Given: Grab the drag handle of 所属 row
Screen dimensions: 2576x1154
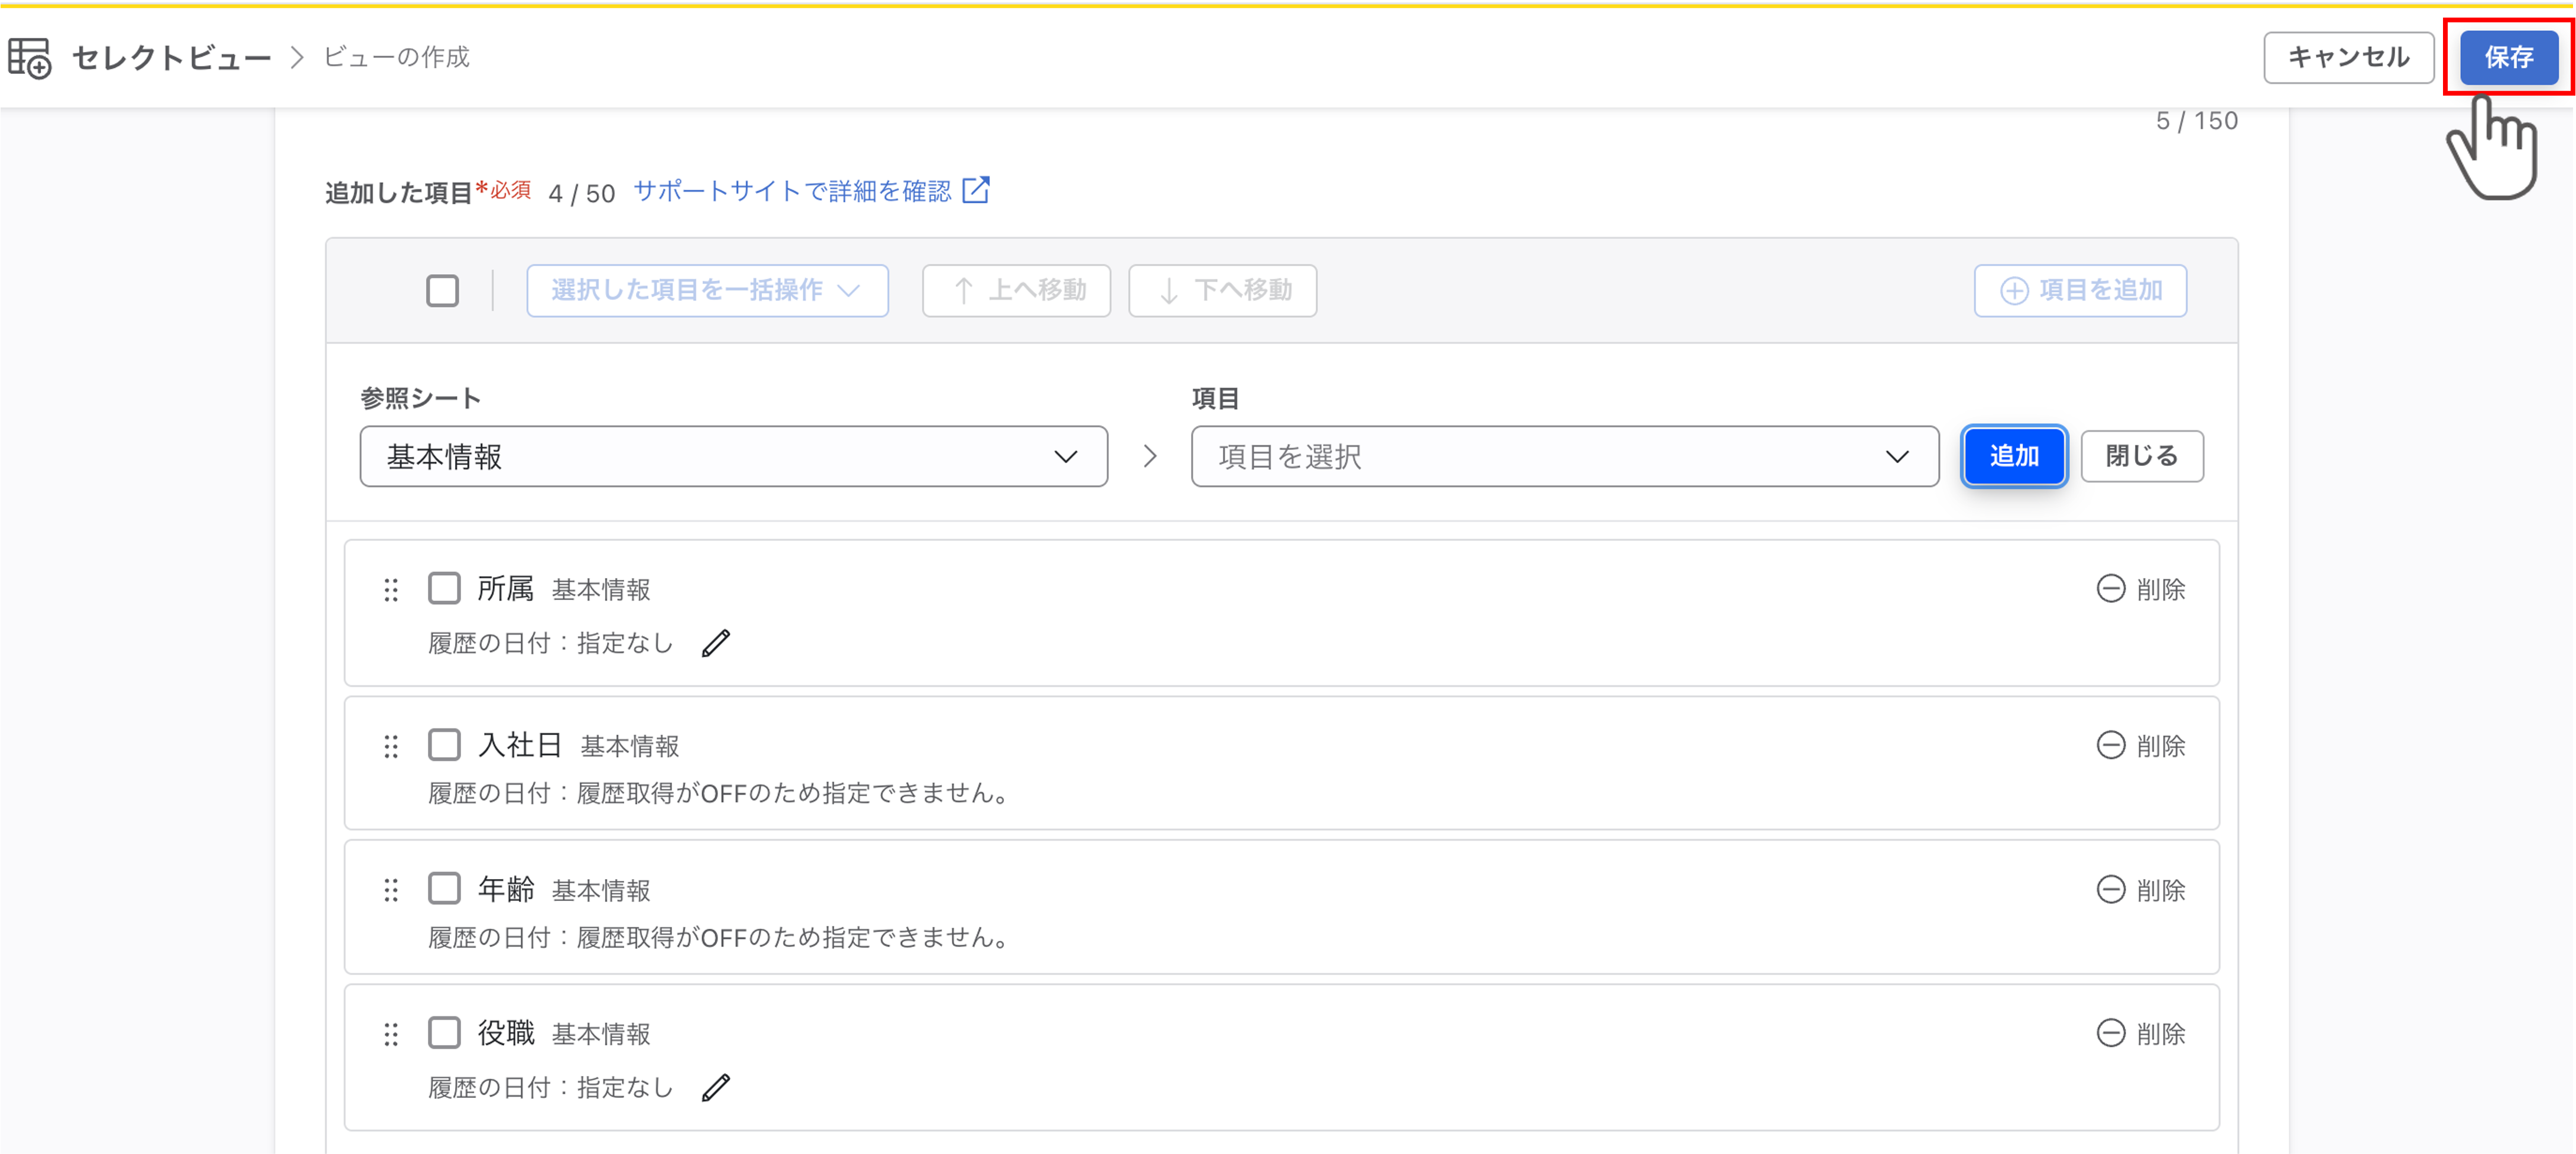Looking at the screenshot, I should pyautogui.click(x=391, y=590).
